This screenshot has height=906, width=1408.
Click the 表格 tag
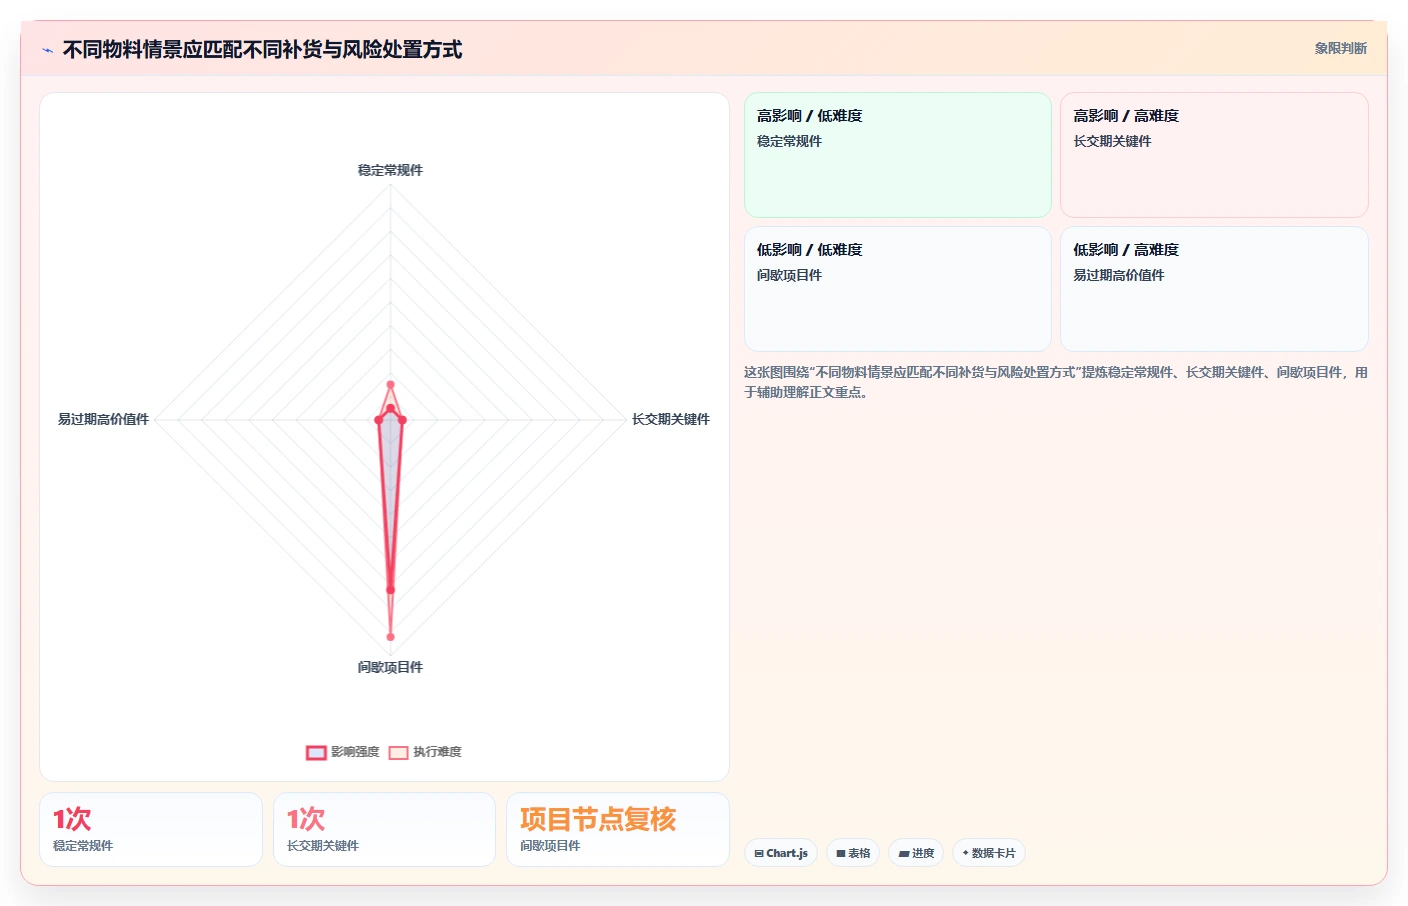tap(853, 853)
